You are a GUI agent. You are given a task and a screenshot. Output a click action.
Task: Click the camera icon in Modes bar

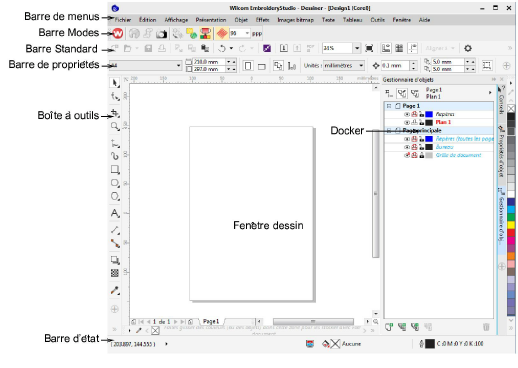162,34
